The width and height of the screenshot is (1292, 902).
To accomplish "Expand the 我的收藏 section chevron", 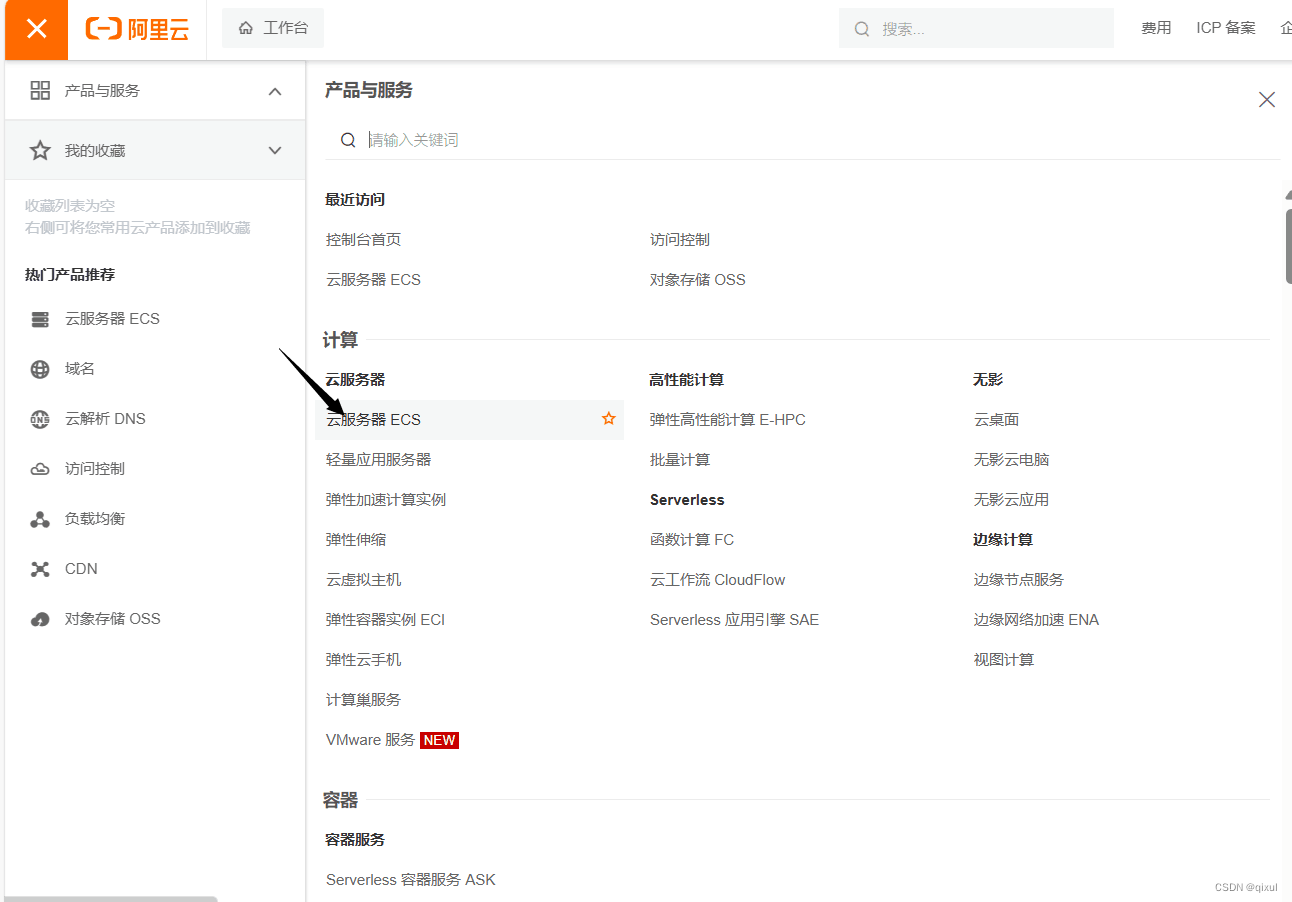I will tap(275, 151).
